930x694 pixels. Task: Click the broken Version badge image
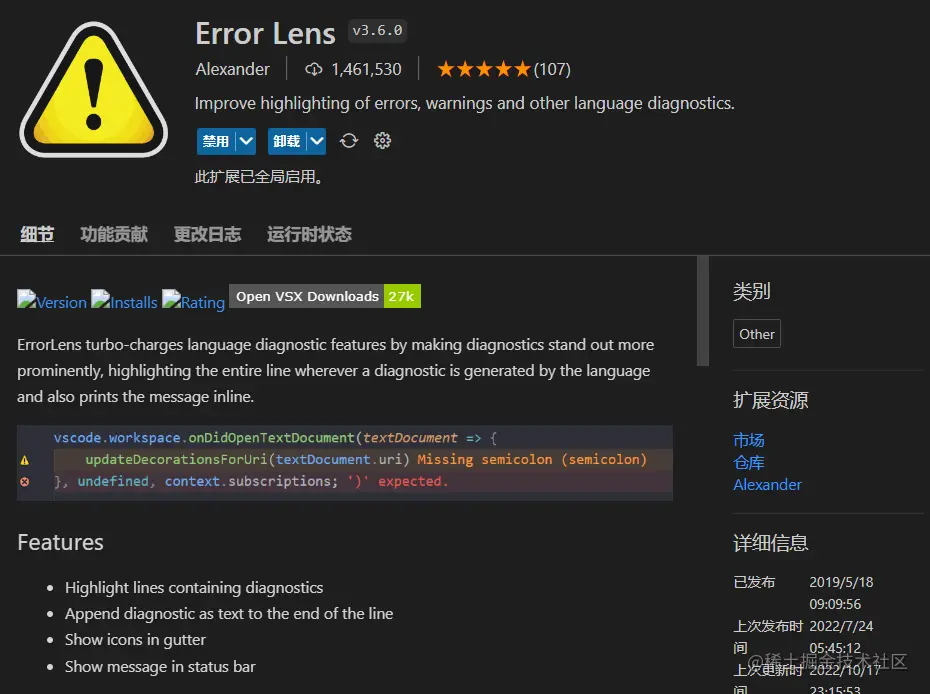tap(52, 300)
